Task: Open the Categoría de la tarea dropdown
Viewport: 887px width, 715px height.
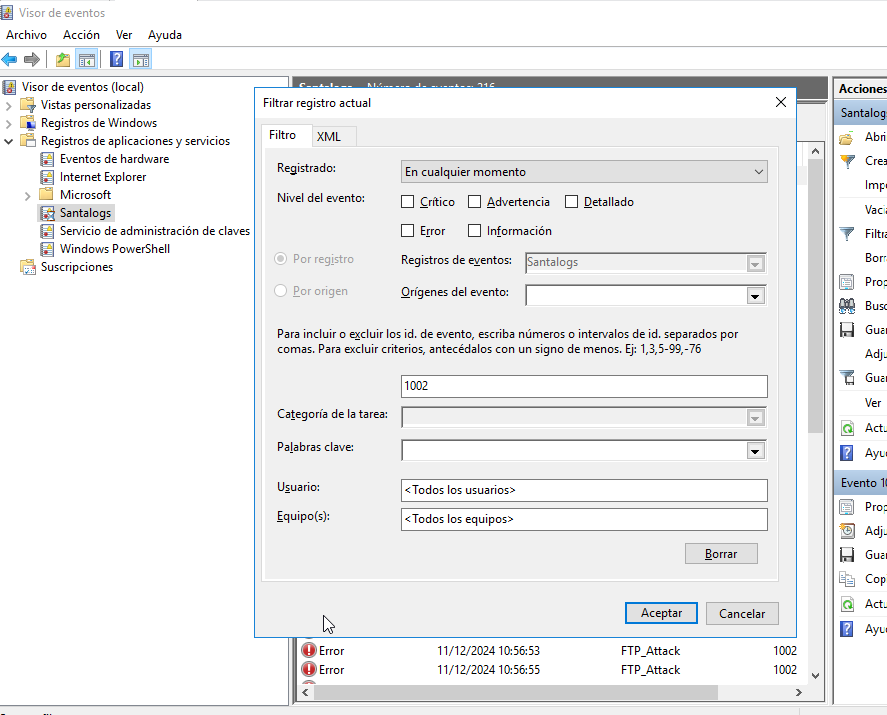Action: coord(755,418)
